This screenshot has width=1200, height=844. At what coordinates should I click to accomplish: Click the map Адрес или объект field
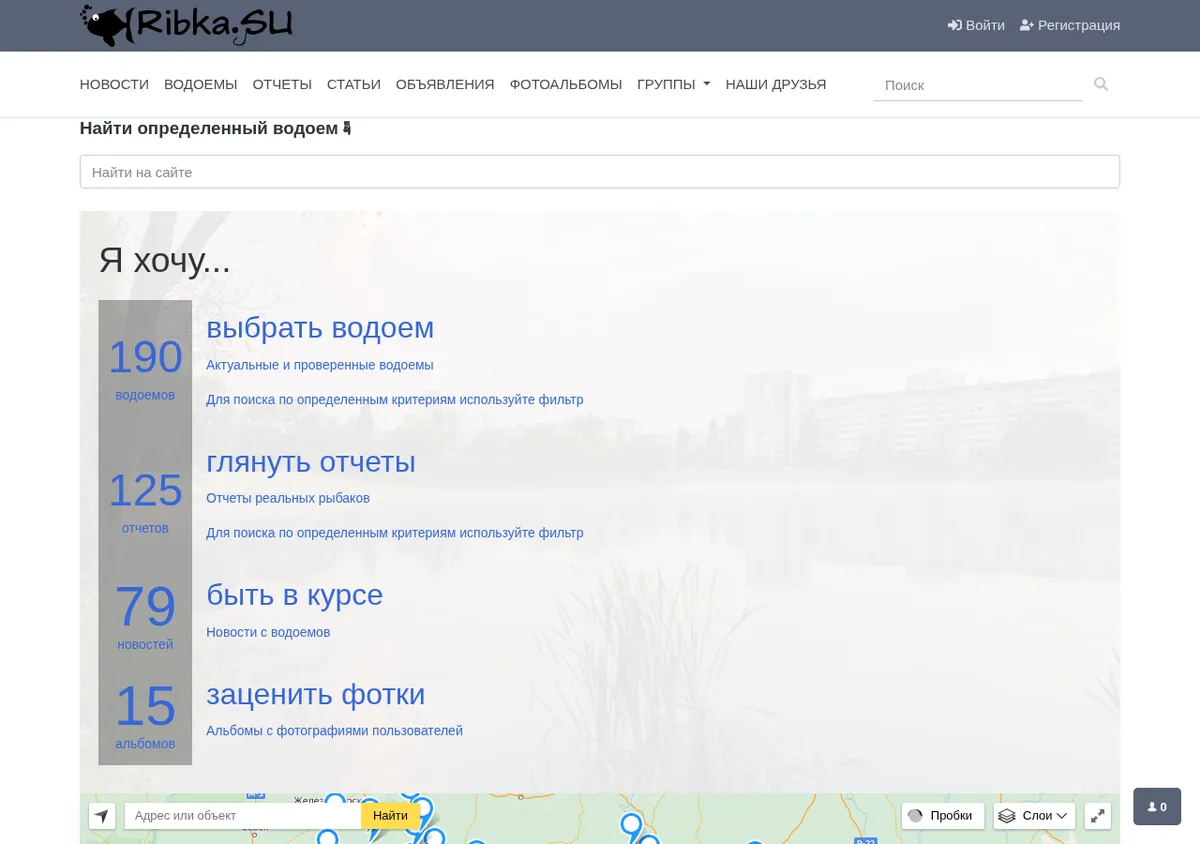[x=243, y=816]
